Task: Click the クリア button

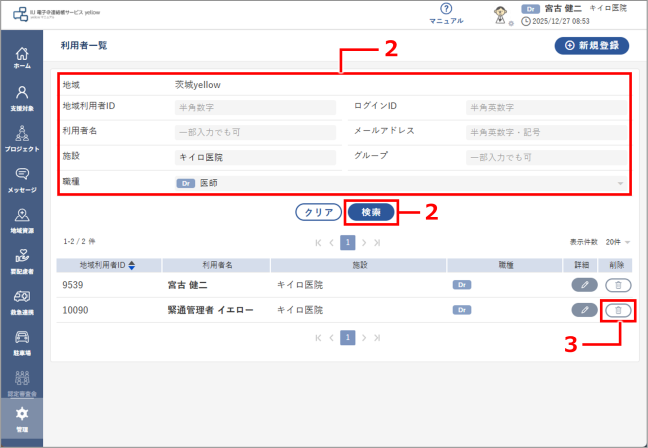Action: [x=318, y=212]
